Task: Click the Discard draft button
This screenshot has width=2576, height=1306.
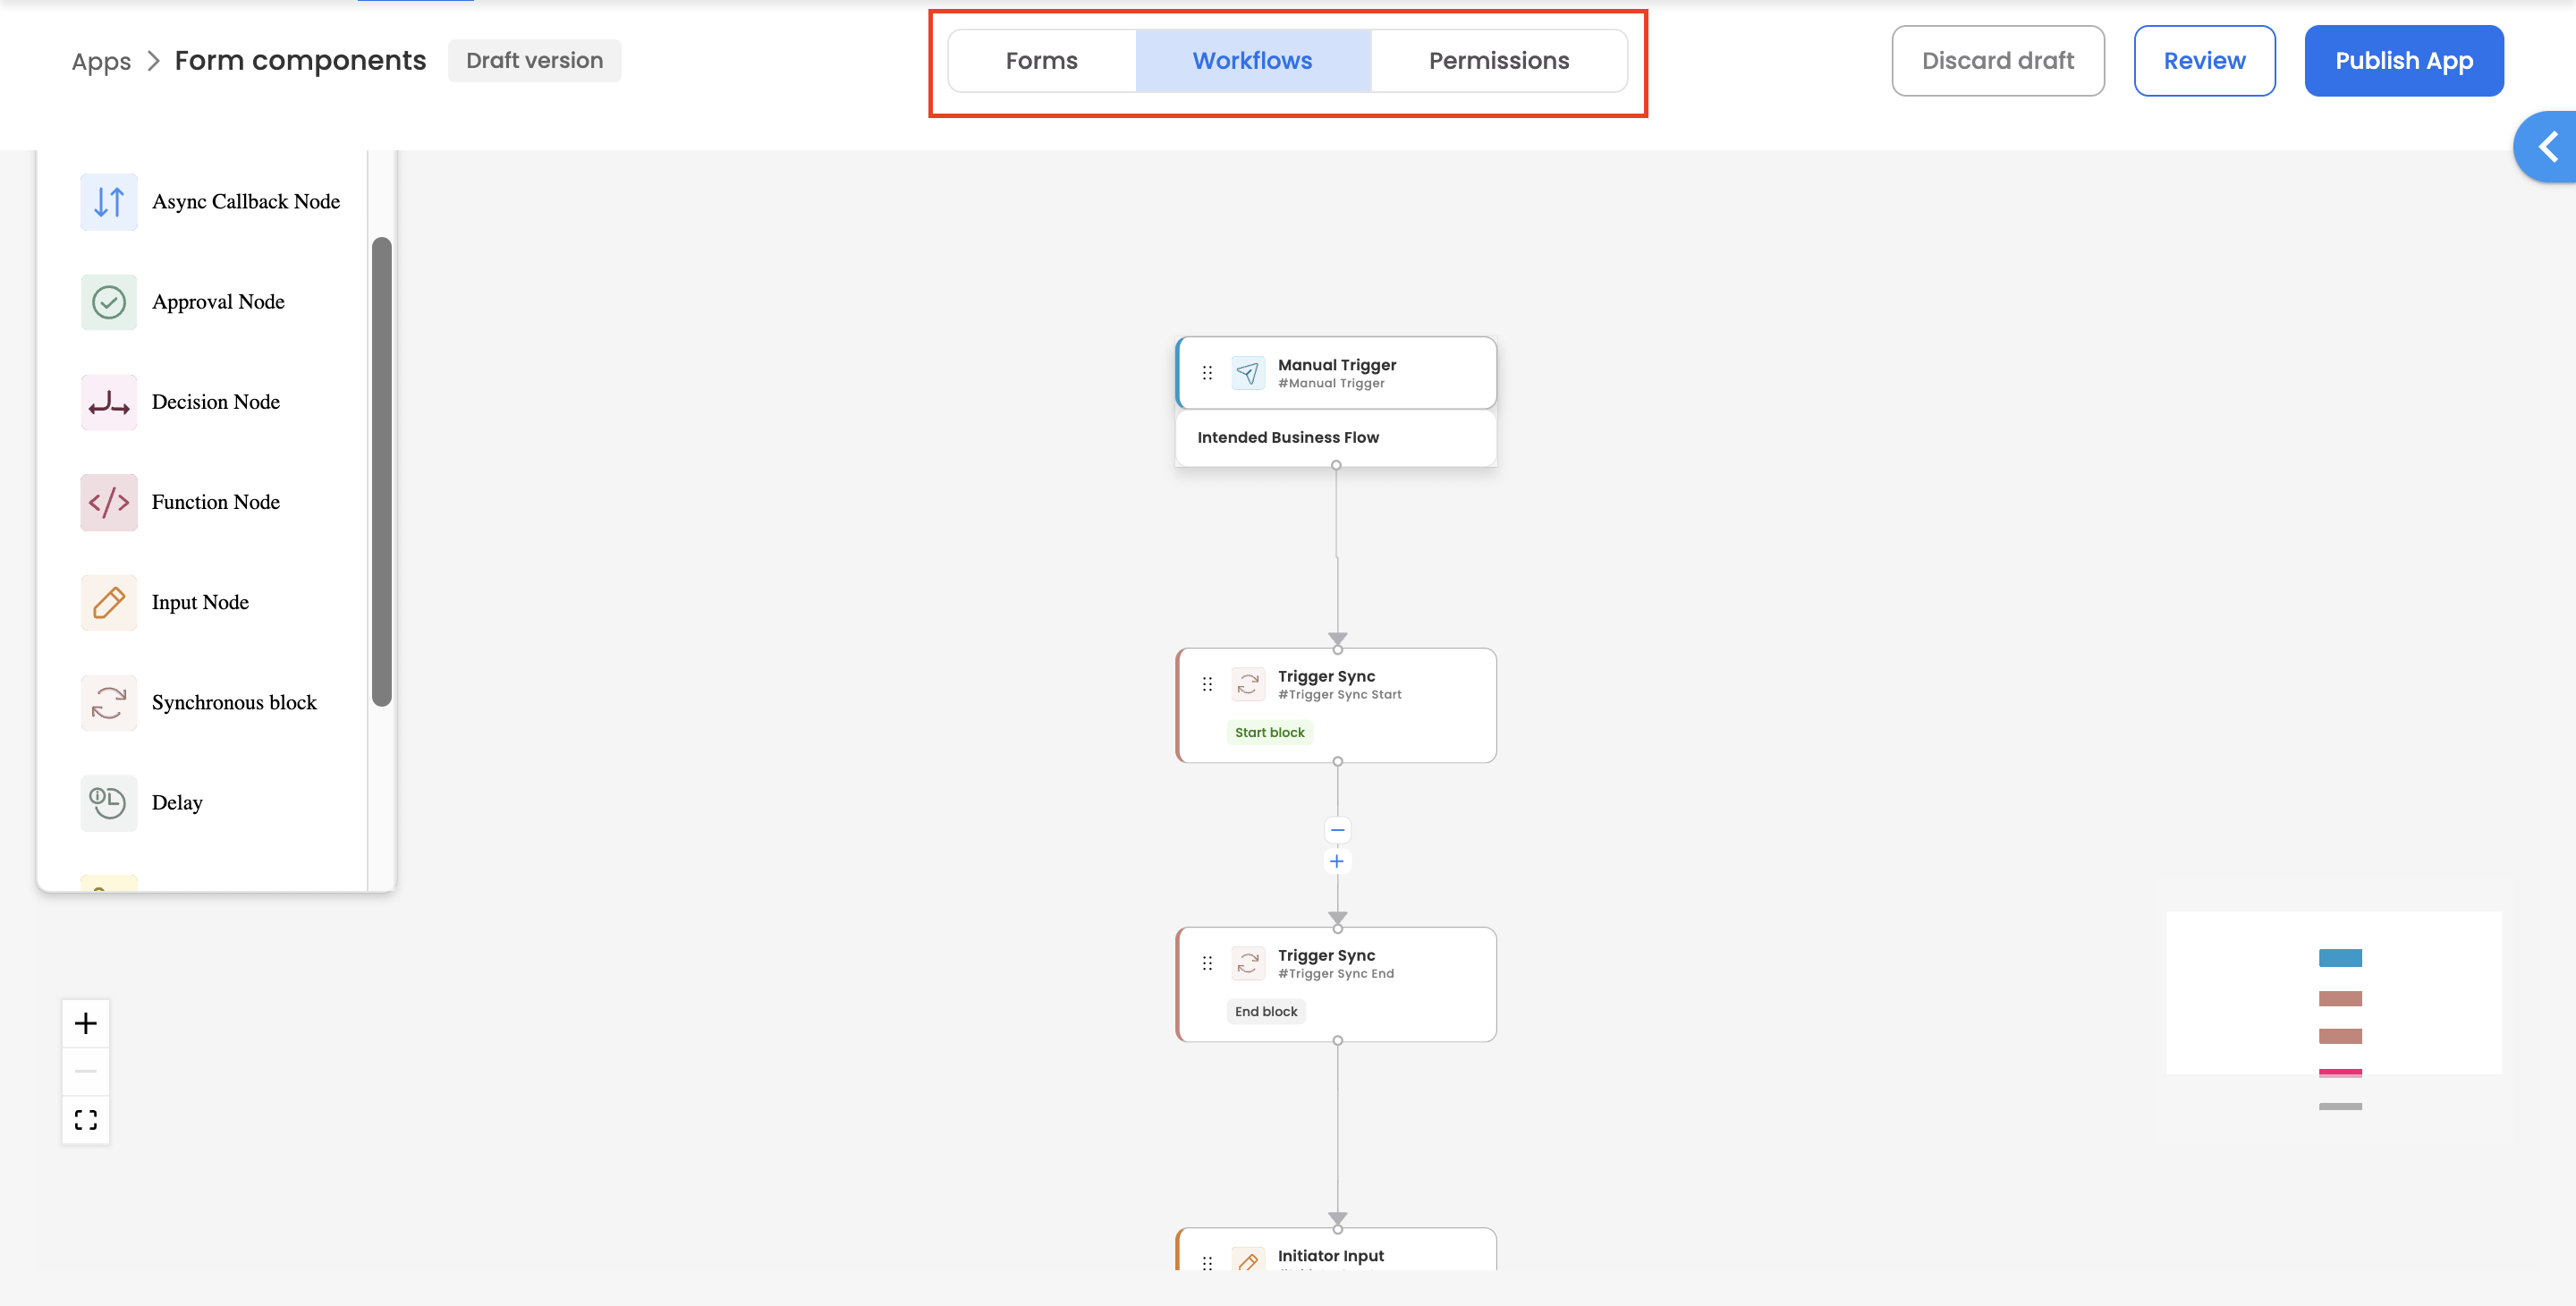Action: [x=1997, y=61]
